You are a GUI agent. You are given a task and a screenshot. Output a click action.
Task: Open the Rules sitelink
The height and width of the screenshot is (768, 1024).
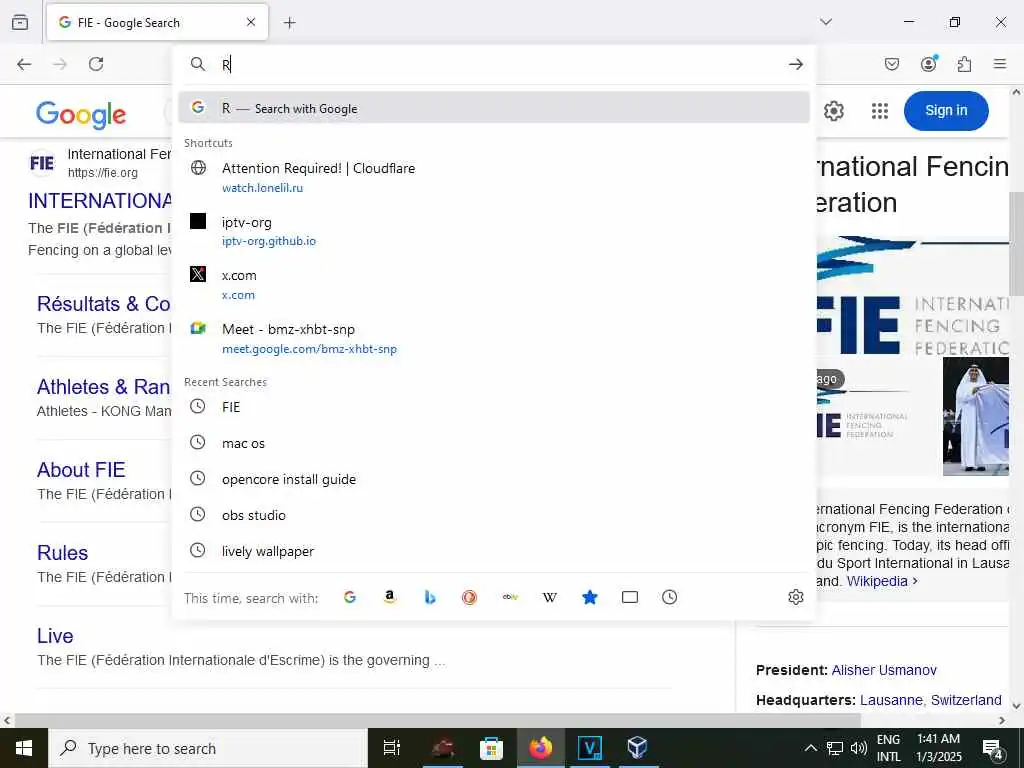point(62,552)
